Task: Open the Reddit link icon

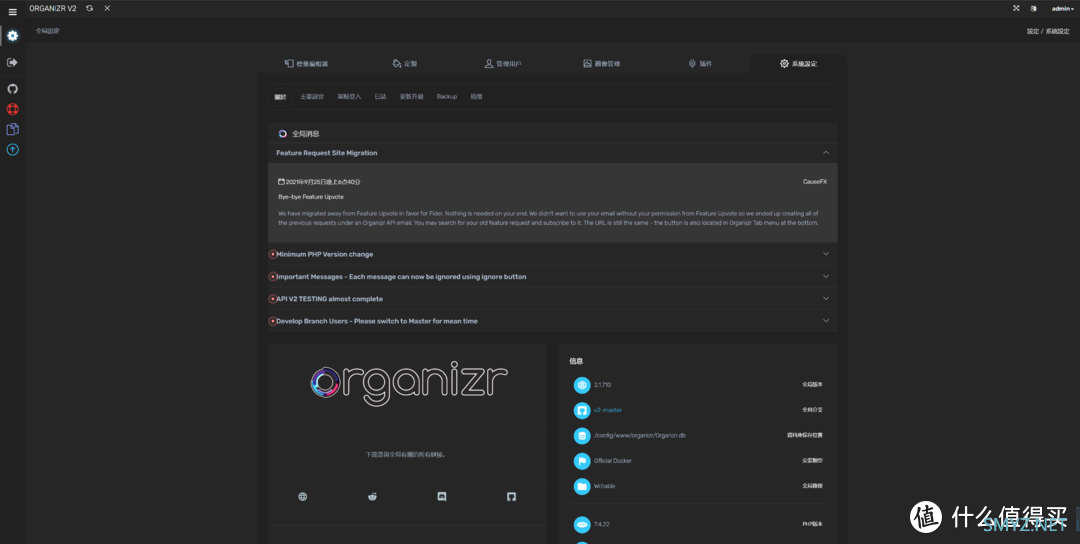Action: [x=373, y=496]
